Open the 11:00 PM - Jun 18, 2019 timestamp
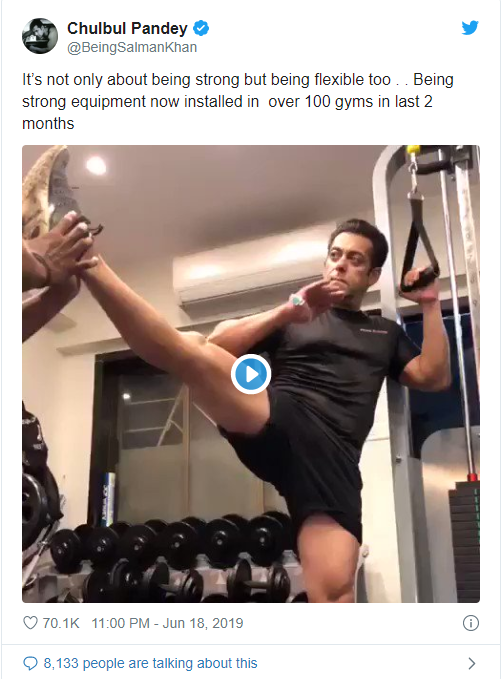Viewport: 502px width, 679px height. [x=167, y=623]
